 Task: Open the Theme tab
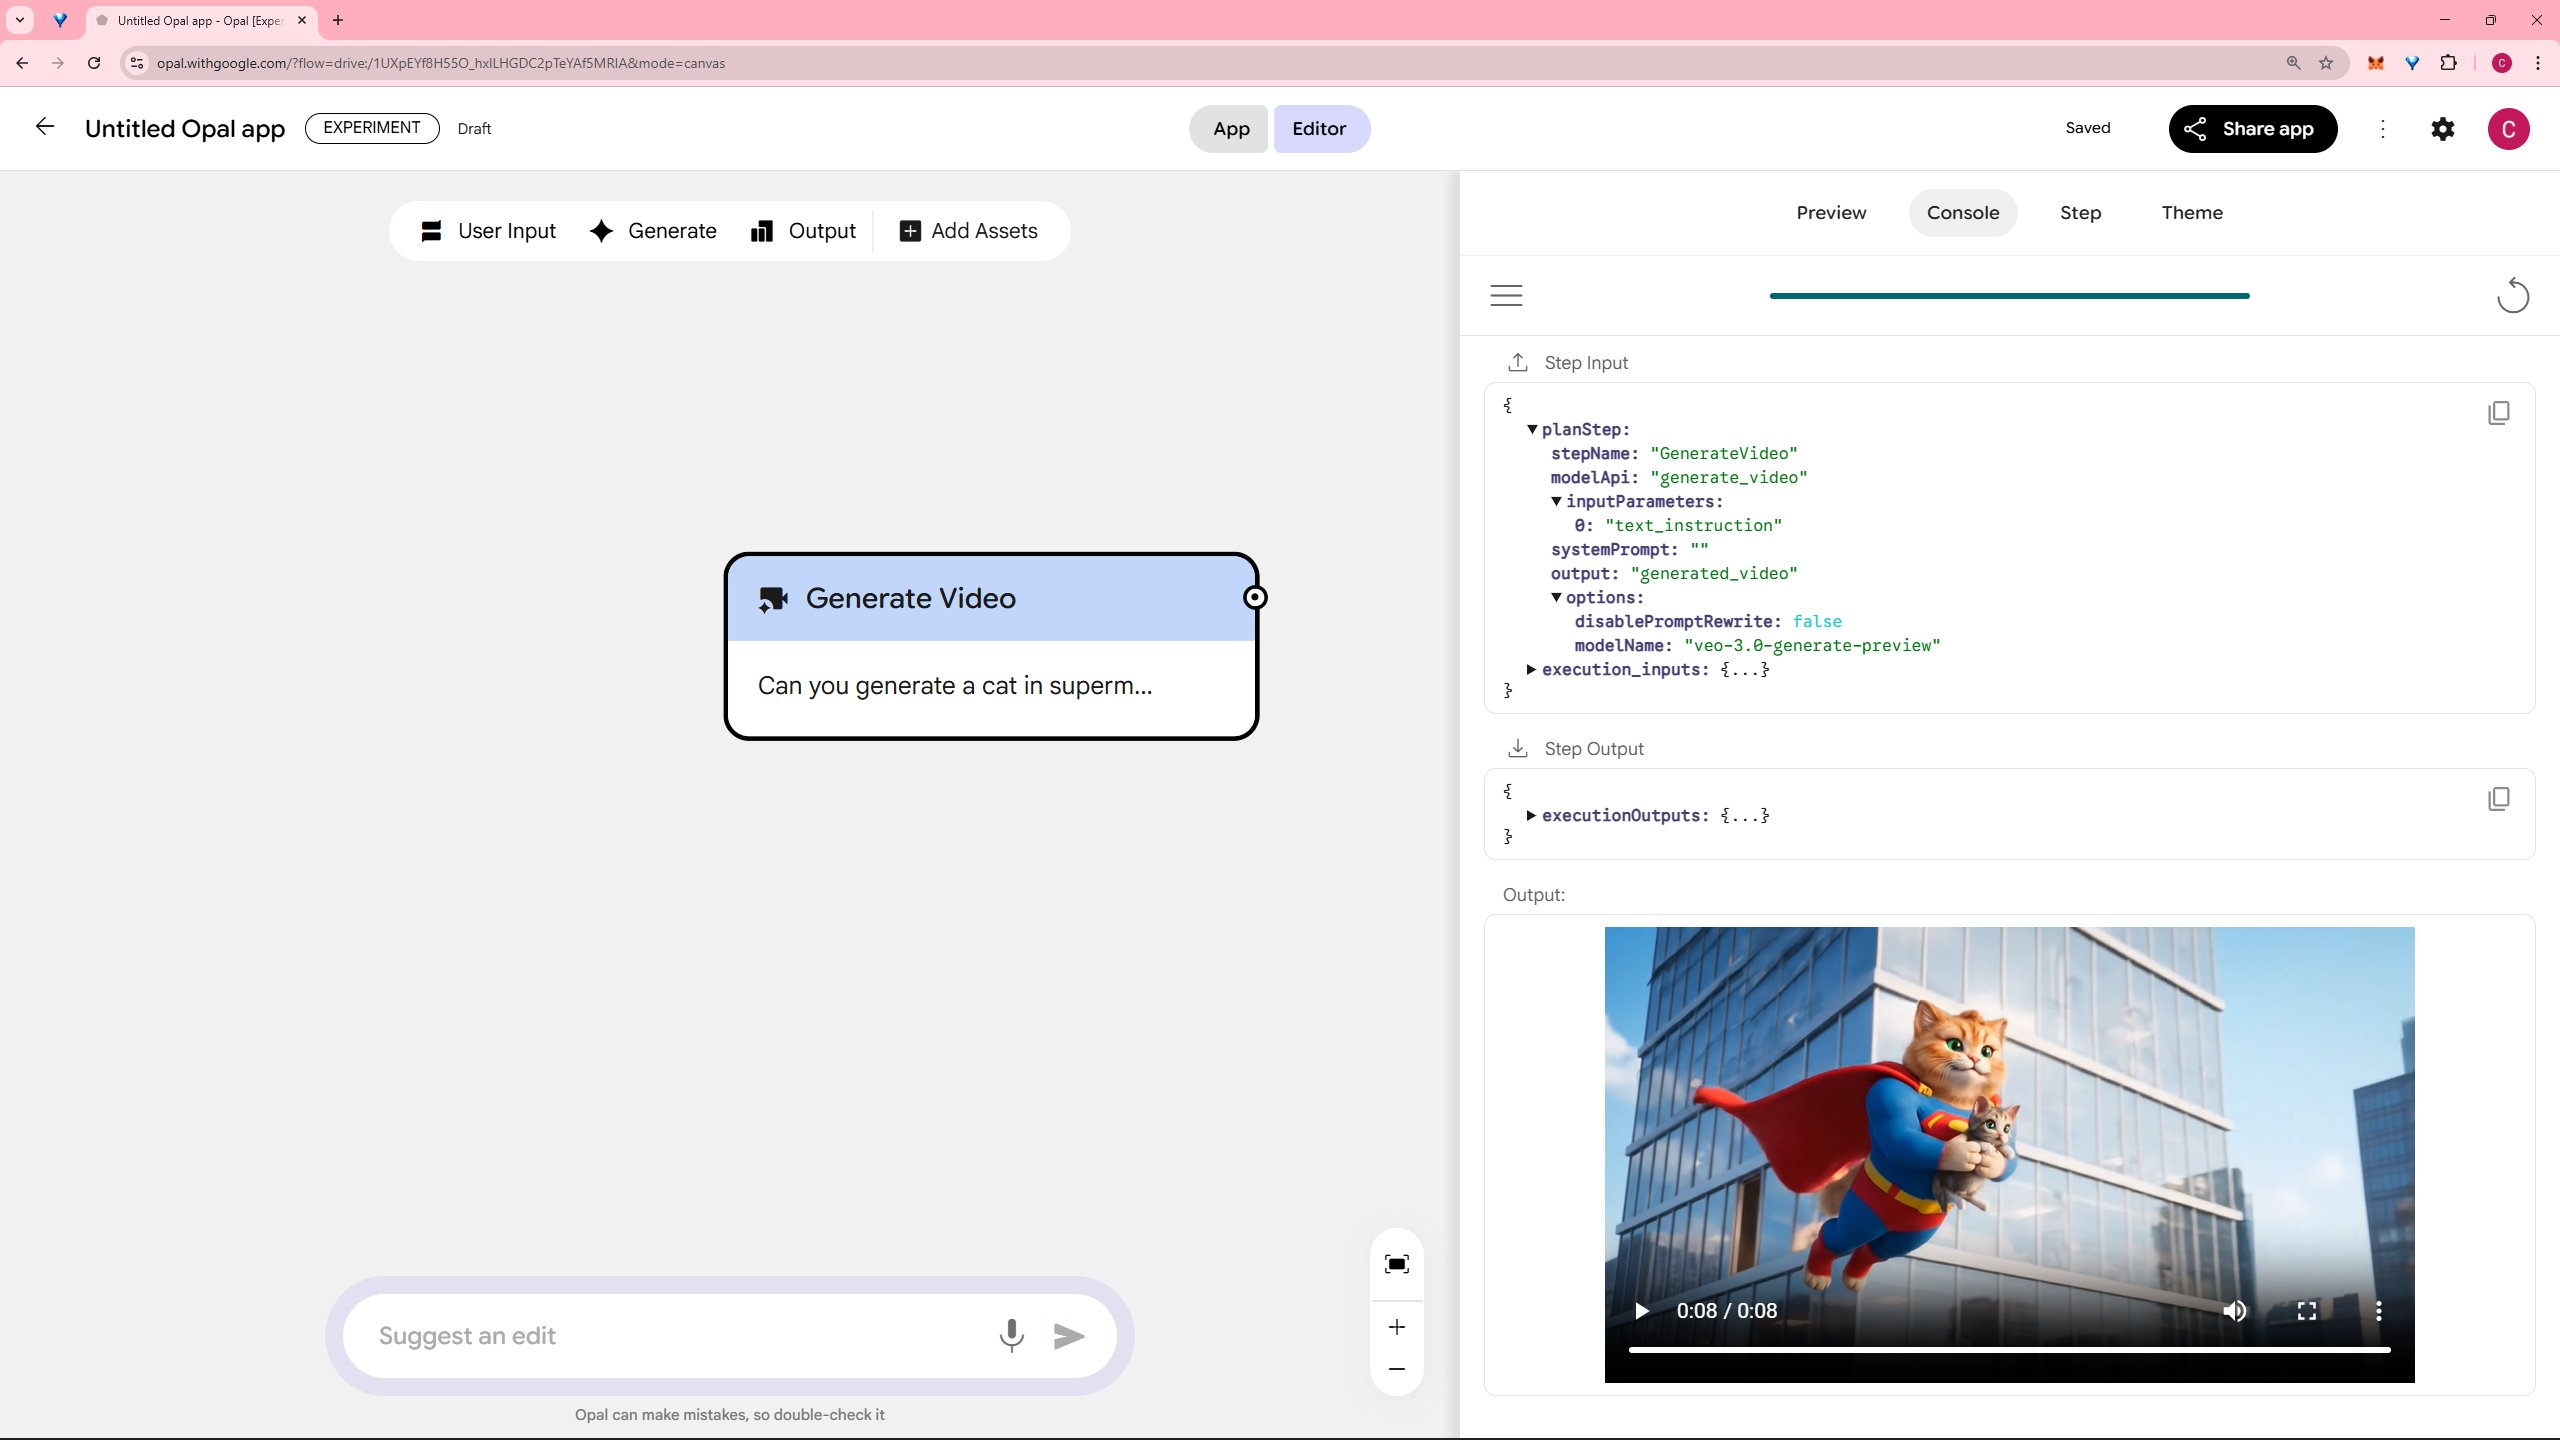click(x=2192, y=213)
